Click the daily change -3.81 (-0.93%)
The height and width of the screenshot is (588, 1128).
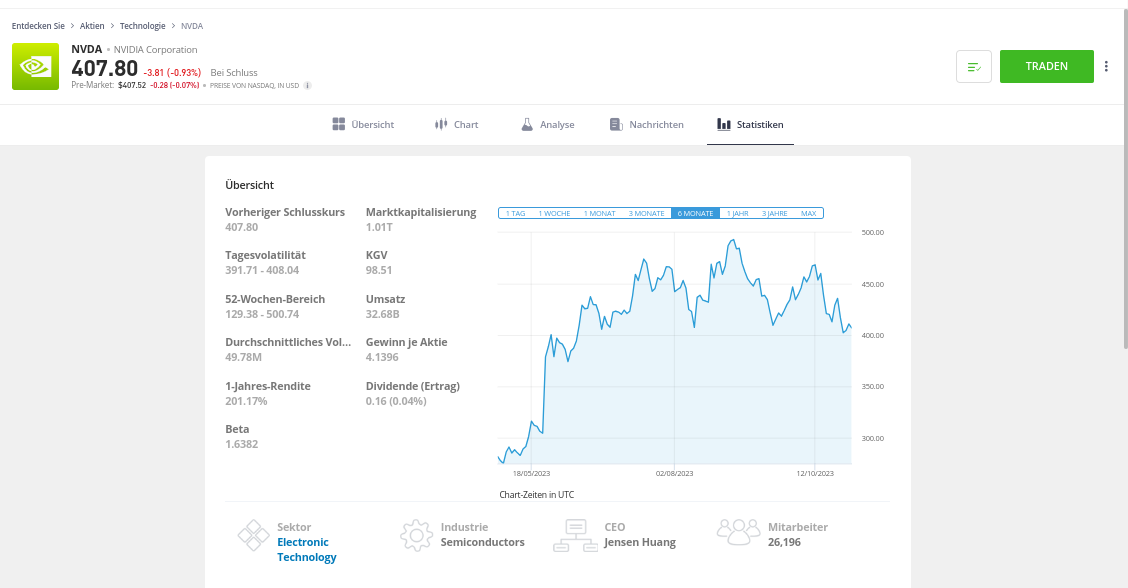point(172,73)
